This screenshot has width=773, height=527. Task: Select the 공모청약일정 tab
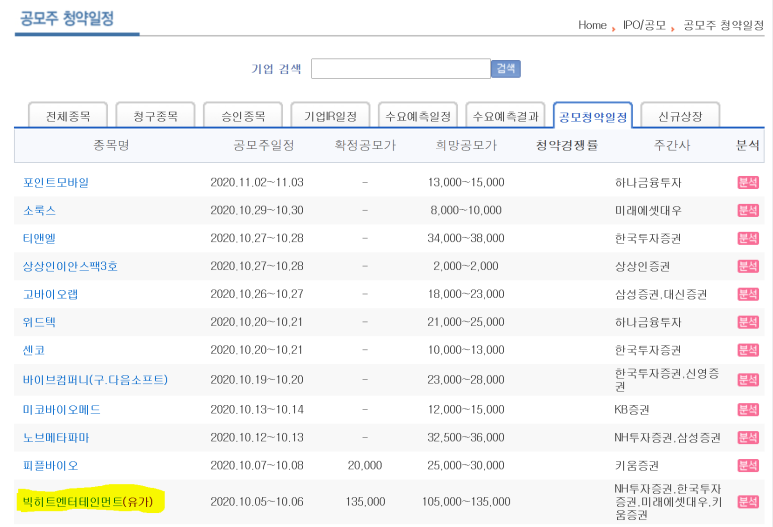click(593, 115)
